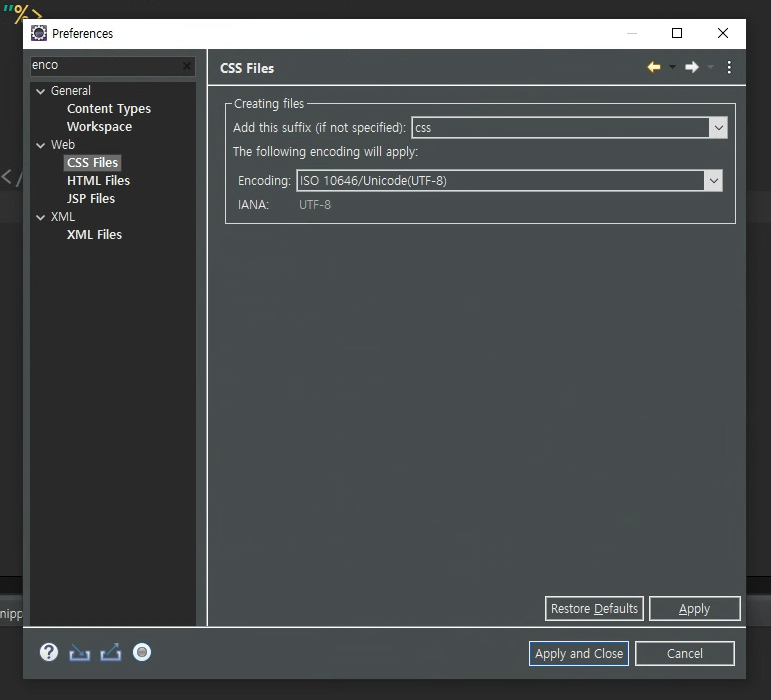Select CSS Files tree item
Viewport: 771px width, 700px height.
click(x=92, y=163)
